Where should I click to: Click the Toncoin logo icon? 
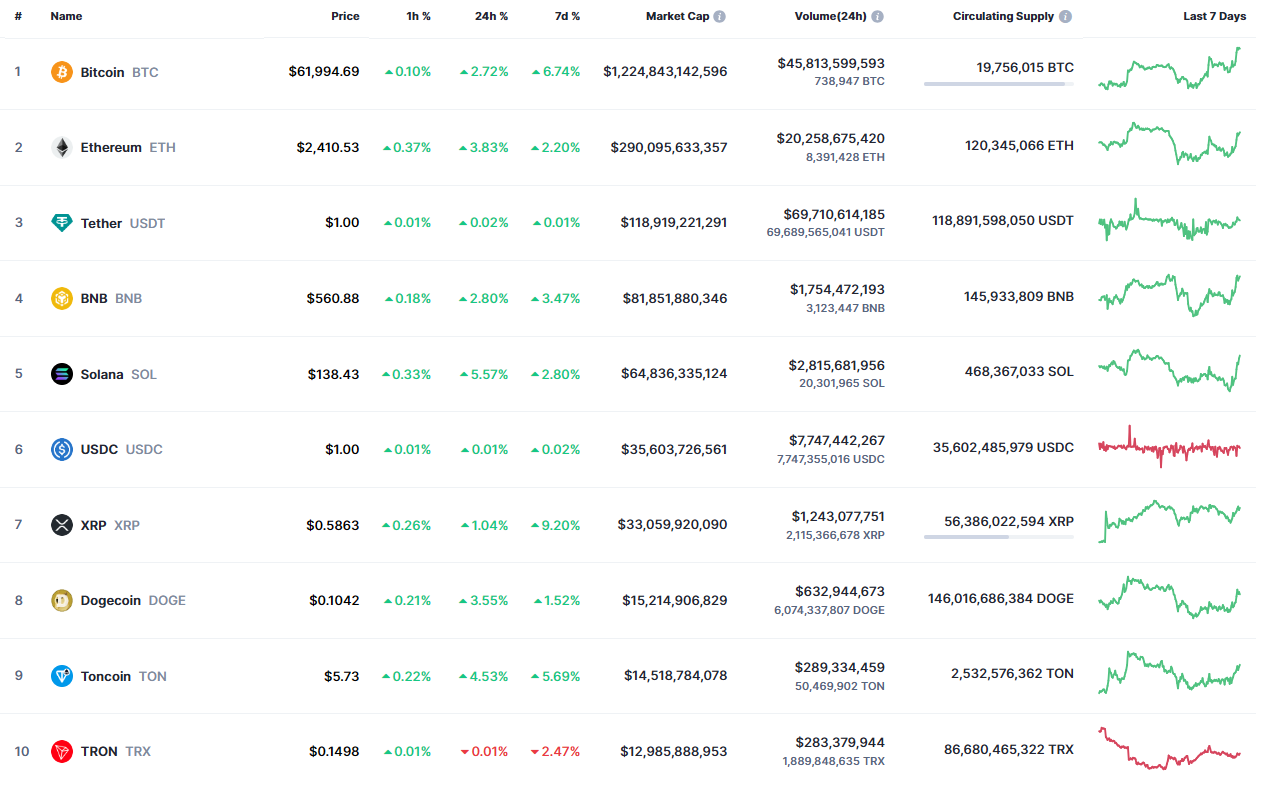(62, 676)
